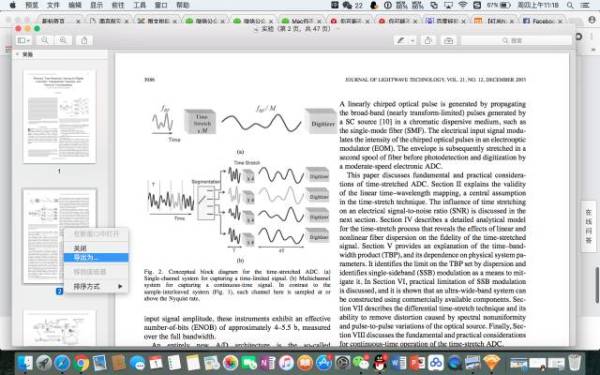600x375 pixels.
Task: Open the sidebar view mode dropdown in Preview toolbar
Action: (24, 40)
